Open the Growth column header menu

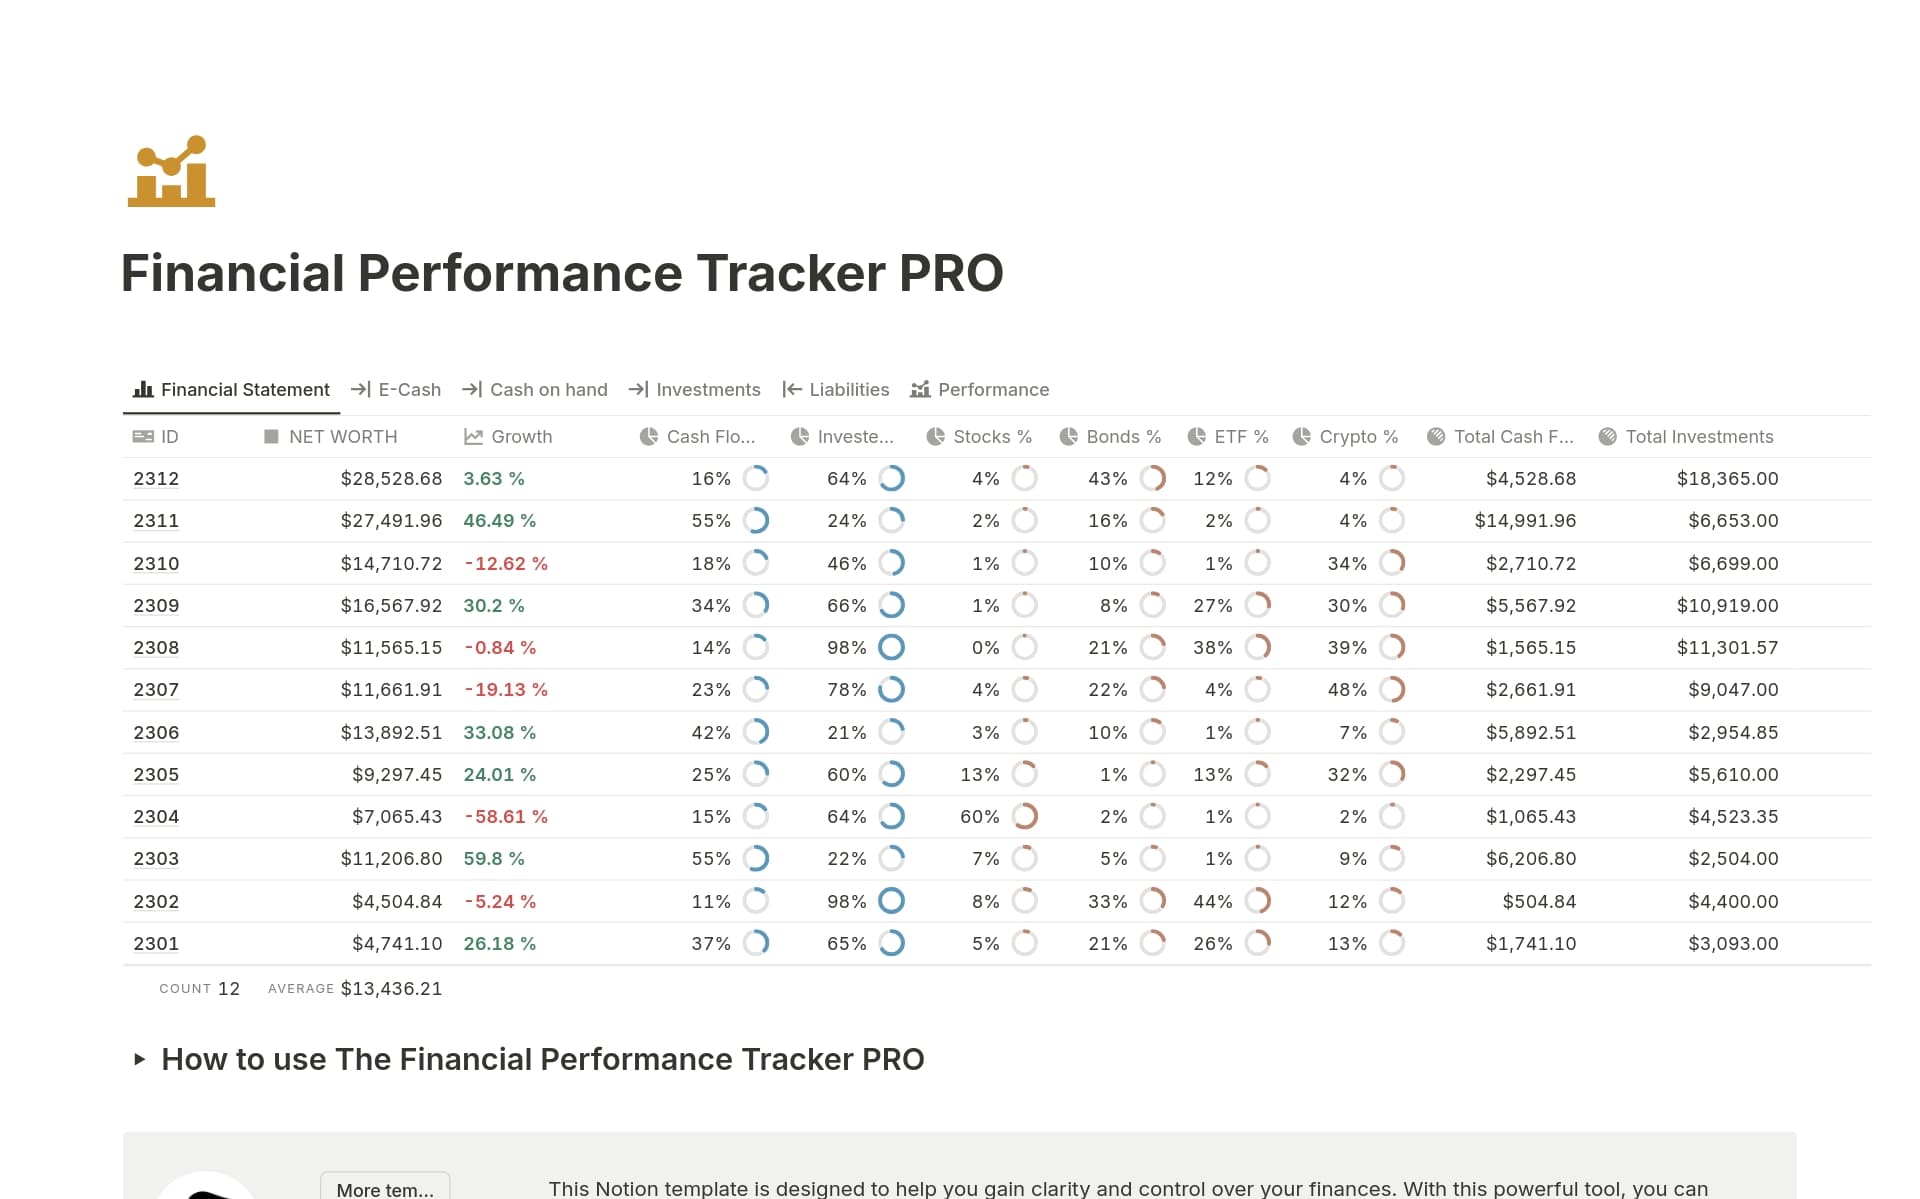521,437
